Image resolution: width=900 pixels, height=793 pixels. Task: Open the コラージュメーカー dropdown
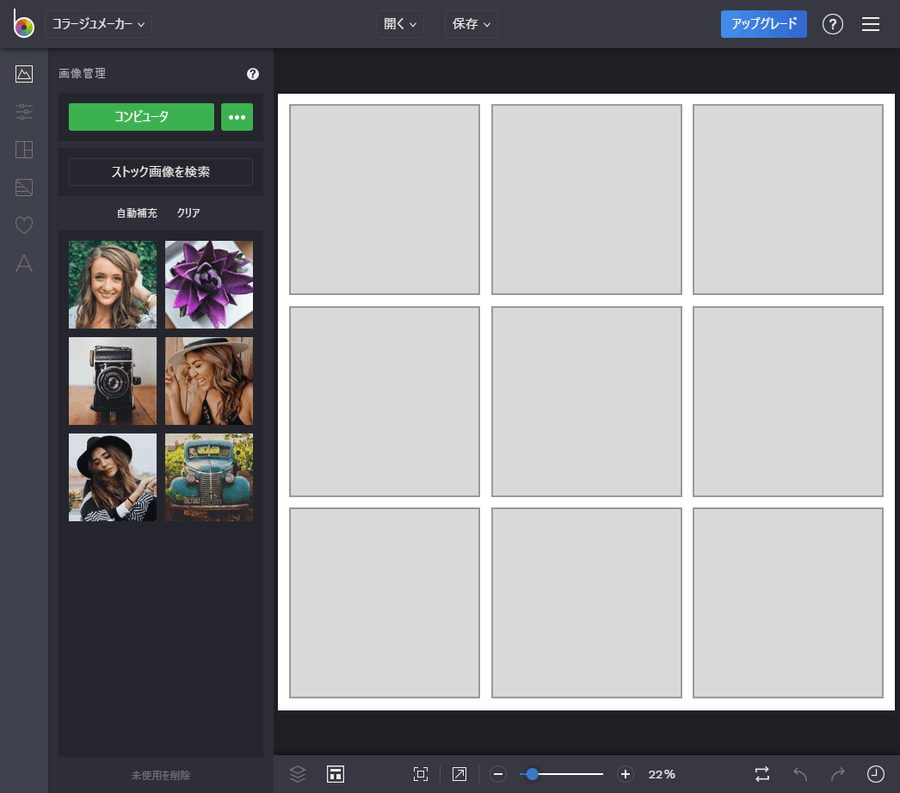tap(98, 24)
